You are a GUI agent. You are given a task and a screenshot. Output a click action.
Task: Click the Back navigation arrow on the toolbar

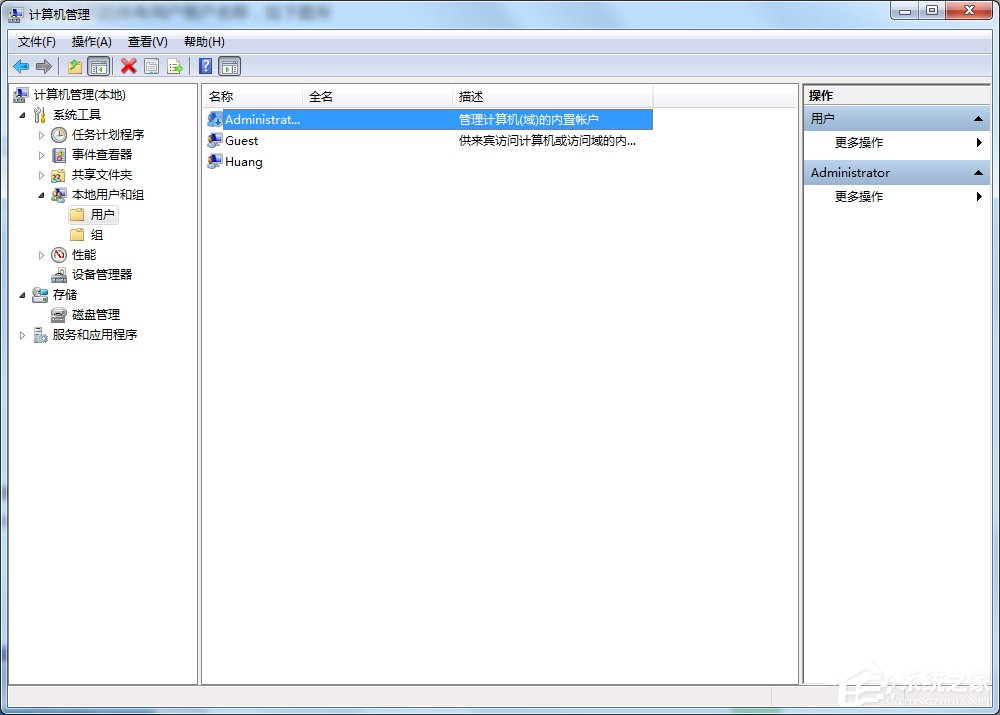[21, 66]
